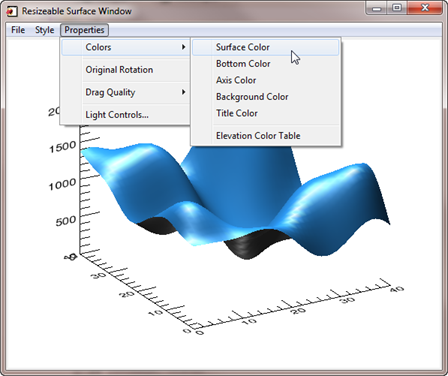Select Original Rotation menu entry
Image resolution: width=448 pixels, height=376 pixels.
point(126,70)
